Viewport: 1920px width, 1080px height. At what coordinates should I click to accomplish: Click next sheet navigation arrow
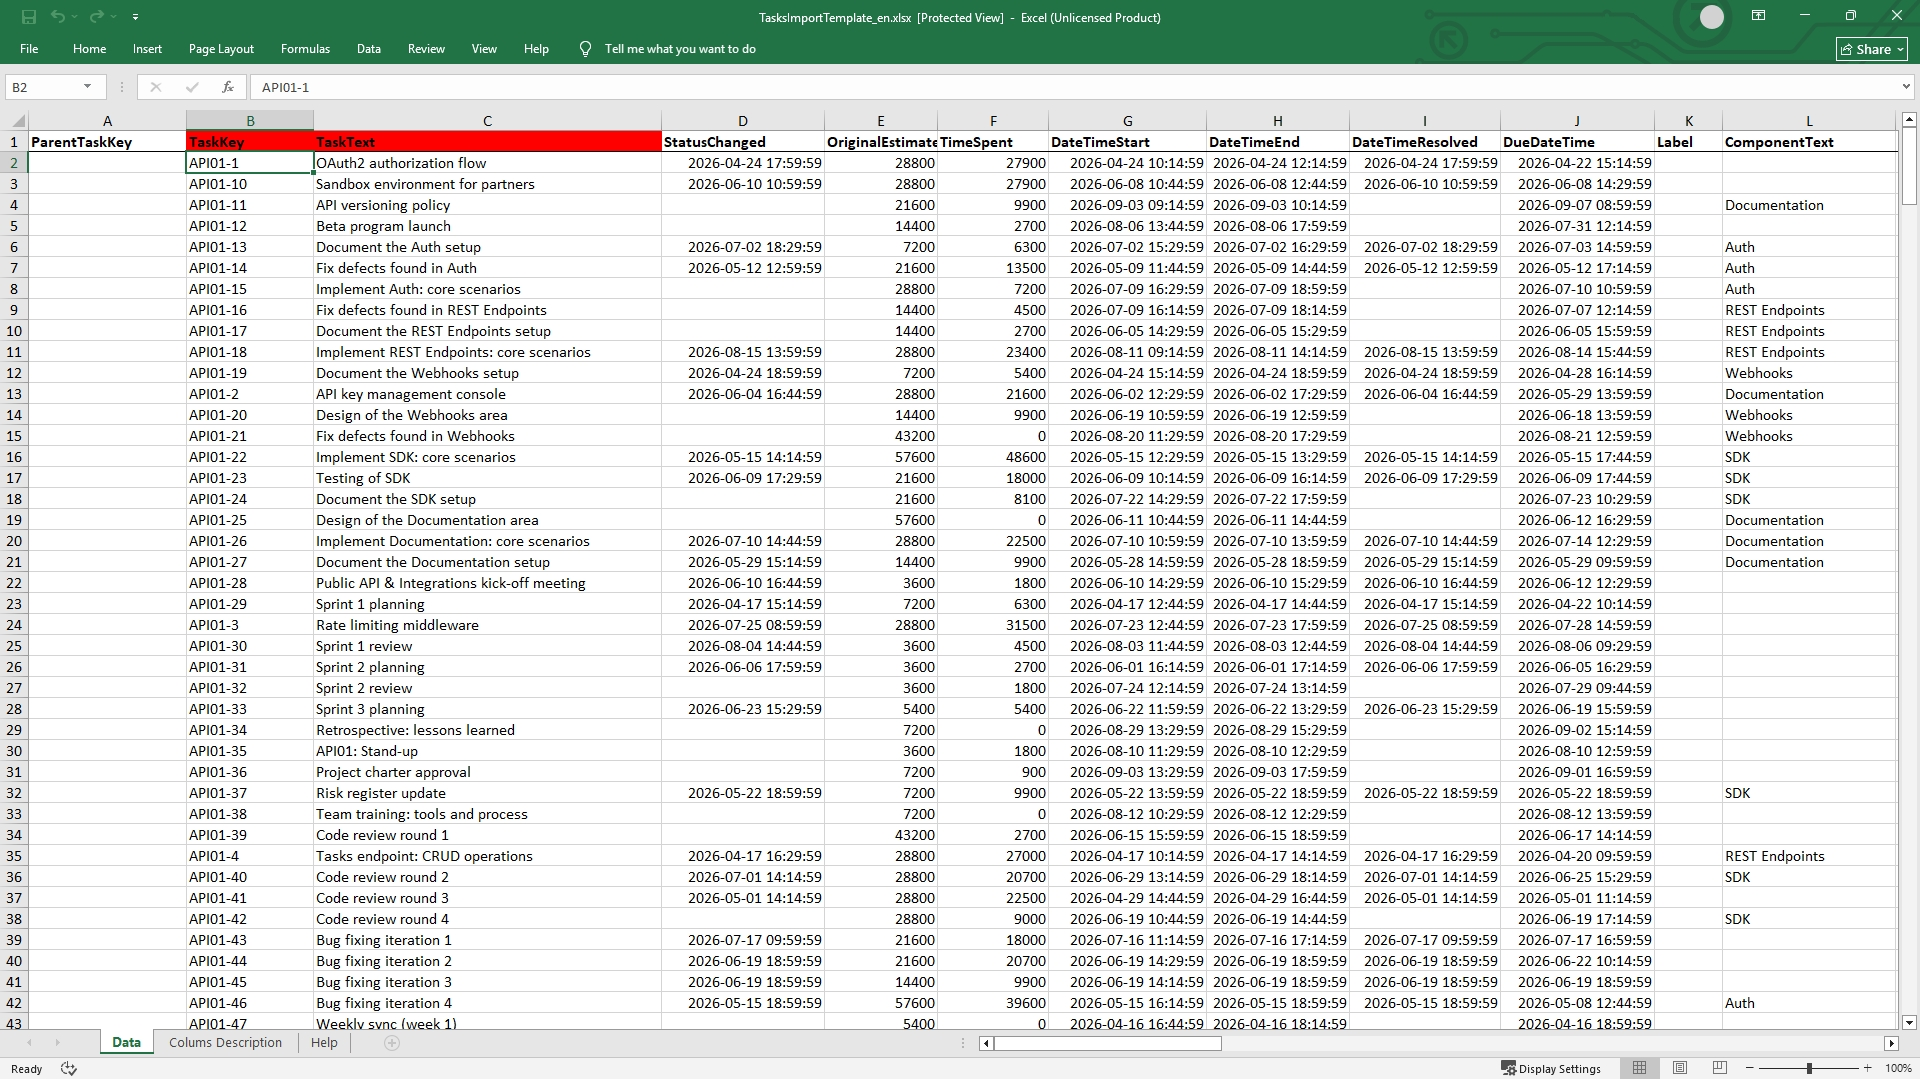coord(57,1043)
